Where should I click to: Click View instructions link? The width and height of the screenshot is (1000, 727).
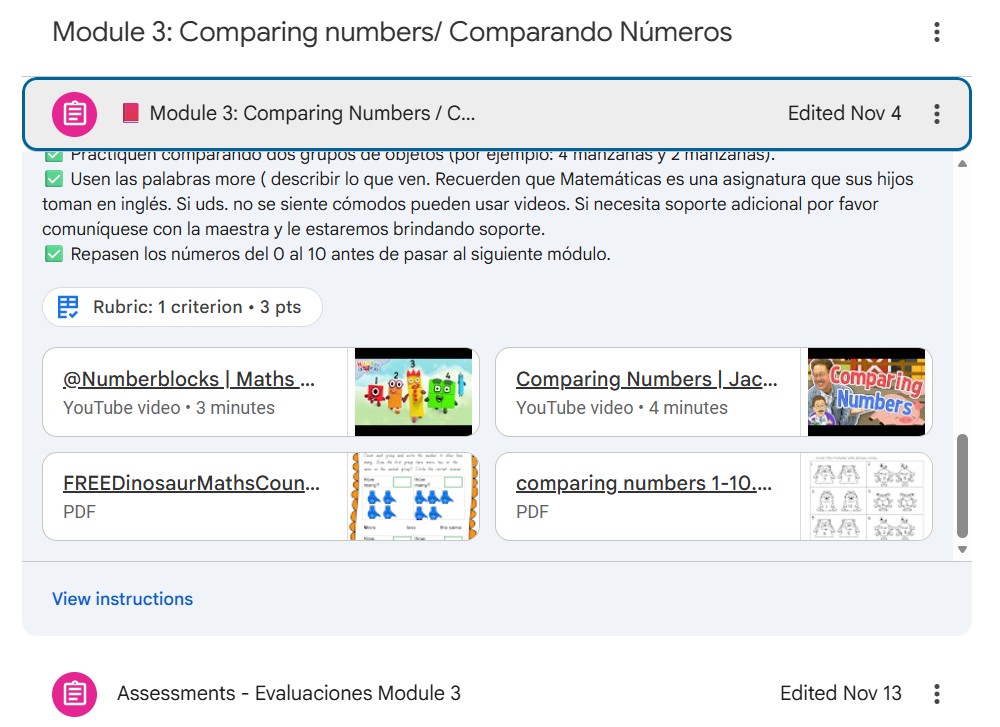click(122, 599)
